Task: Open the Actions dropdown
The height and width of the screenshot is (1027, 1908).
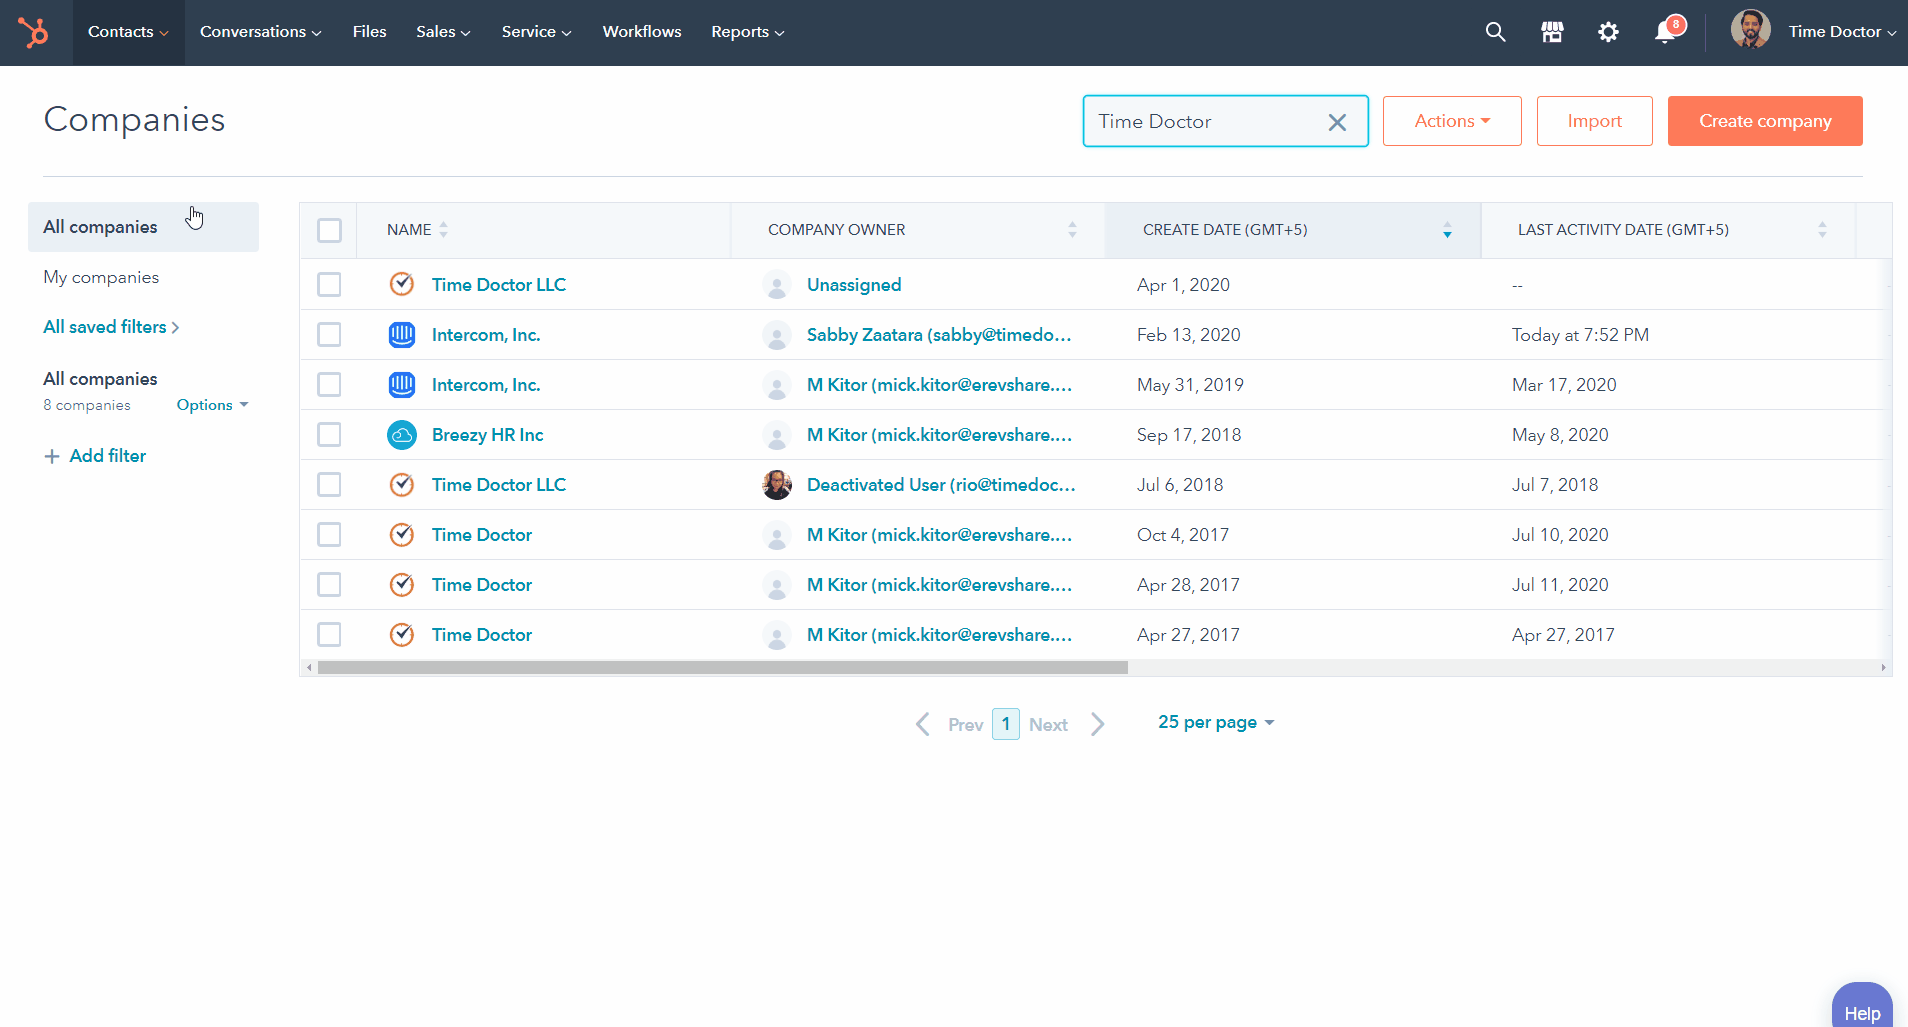Action: click(x=1452, y=121)
